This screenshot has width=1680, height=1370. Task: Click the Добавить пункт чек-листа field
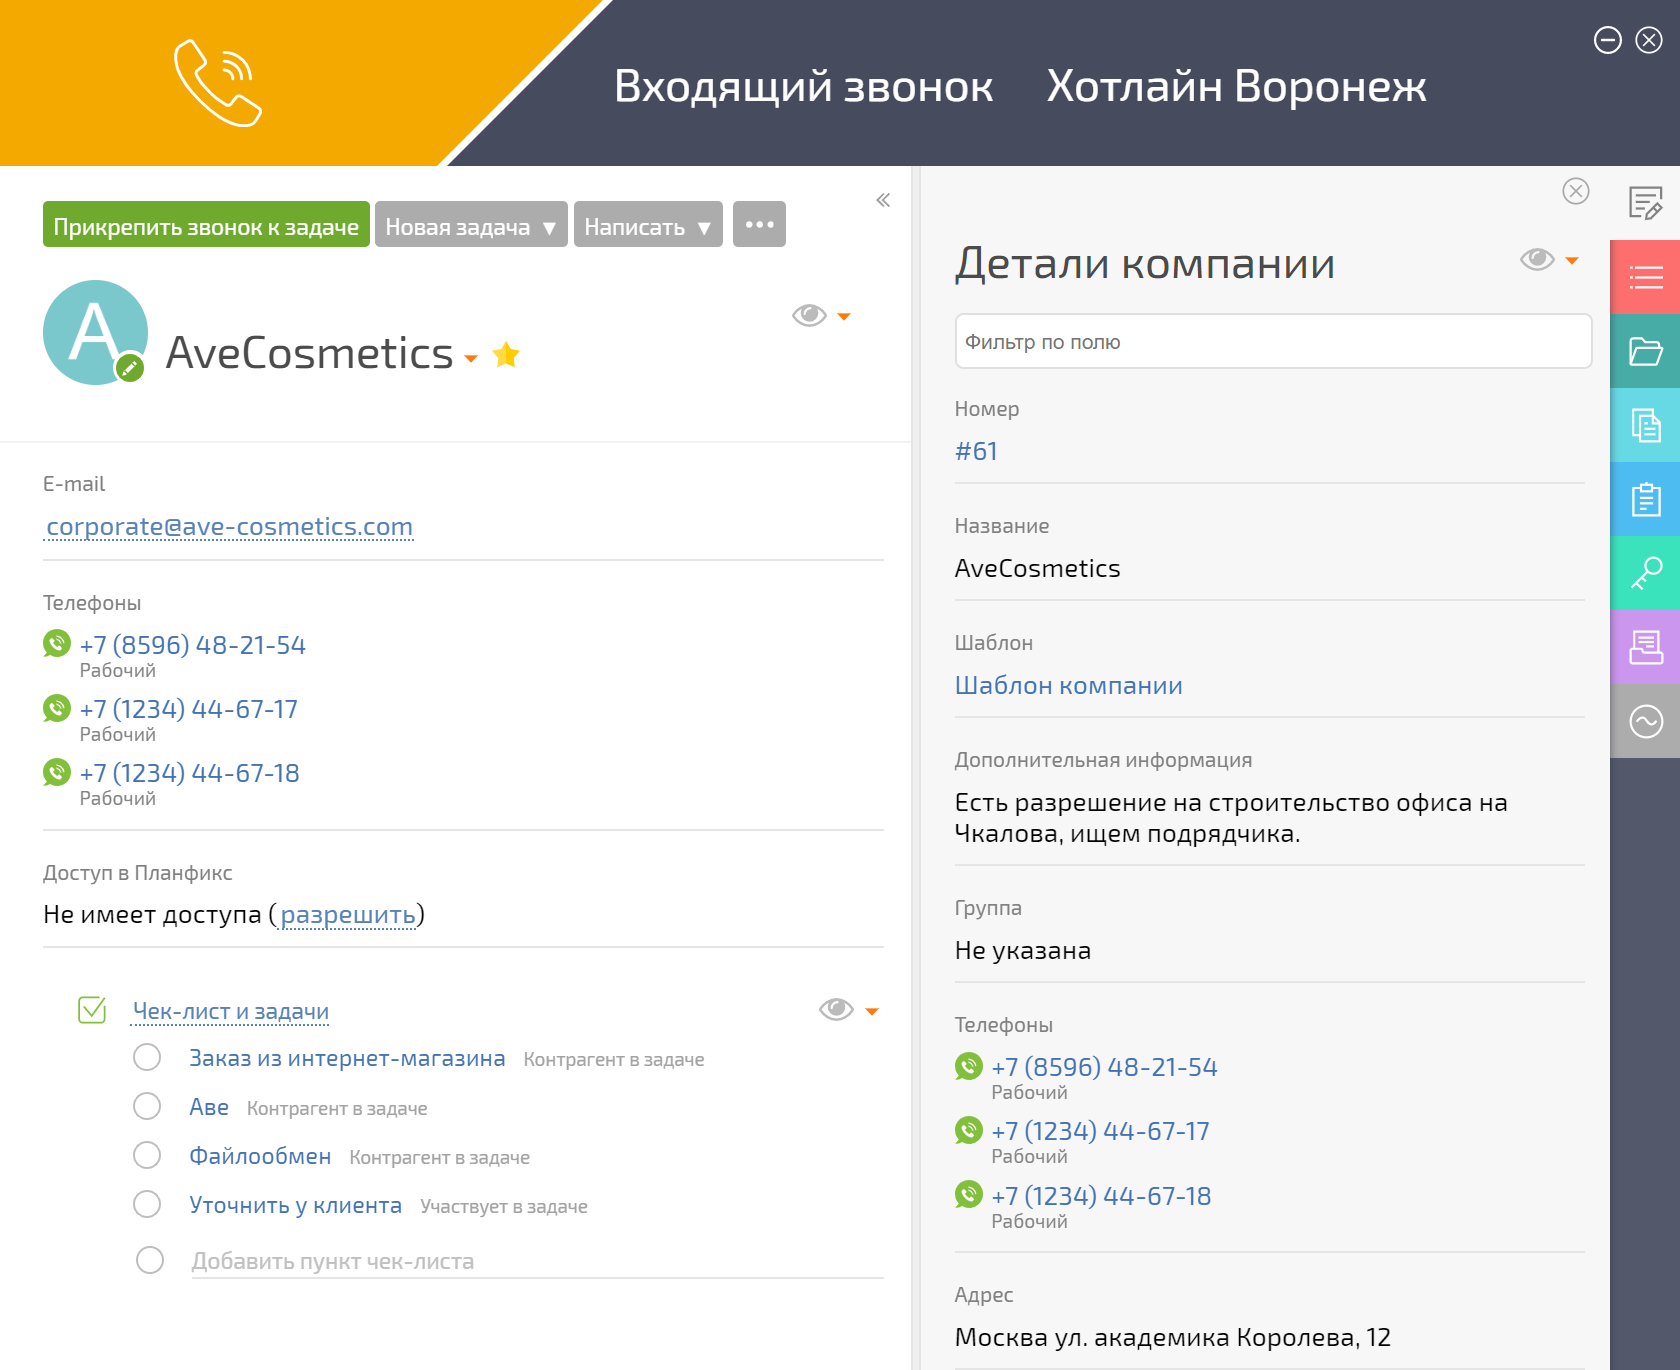coord(537,1261)
